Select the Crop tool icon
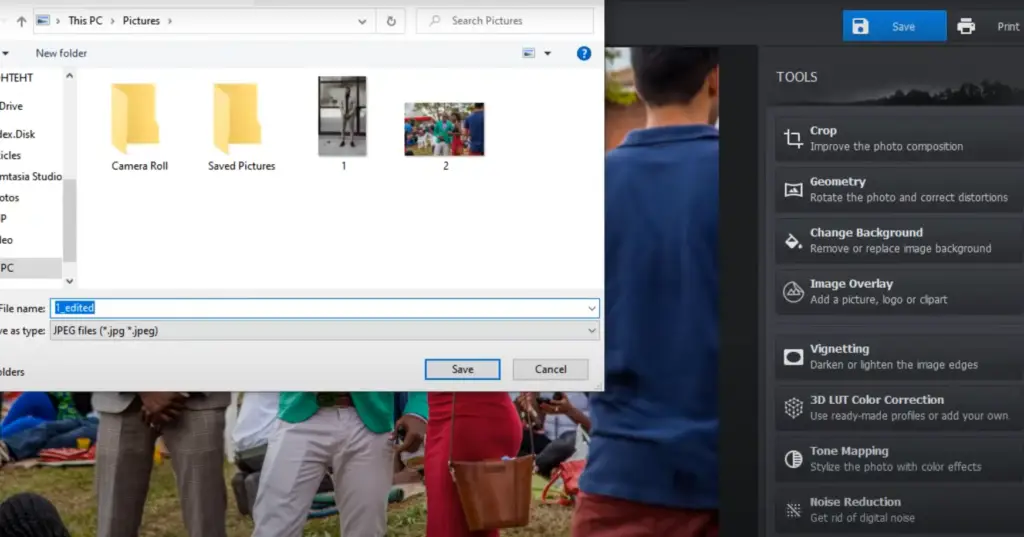1024x537 pixels. [x=793, y=139]
